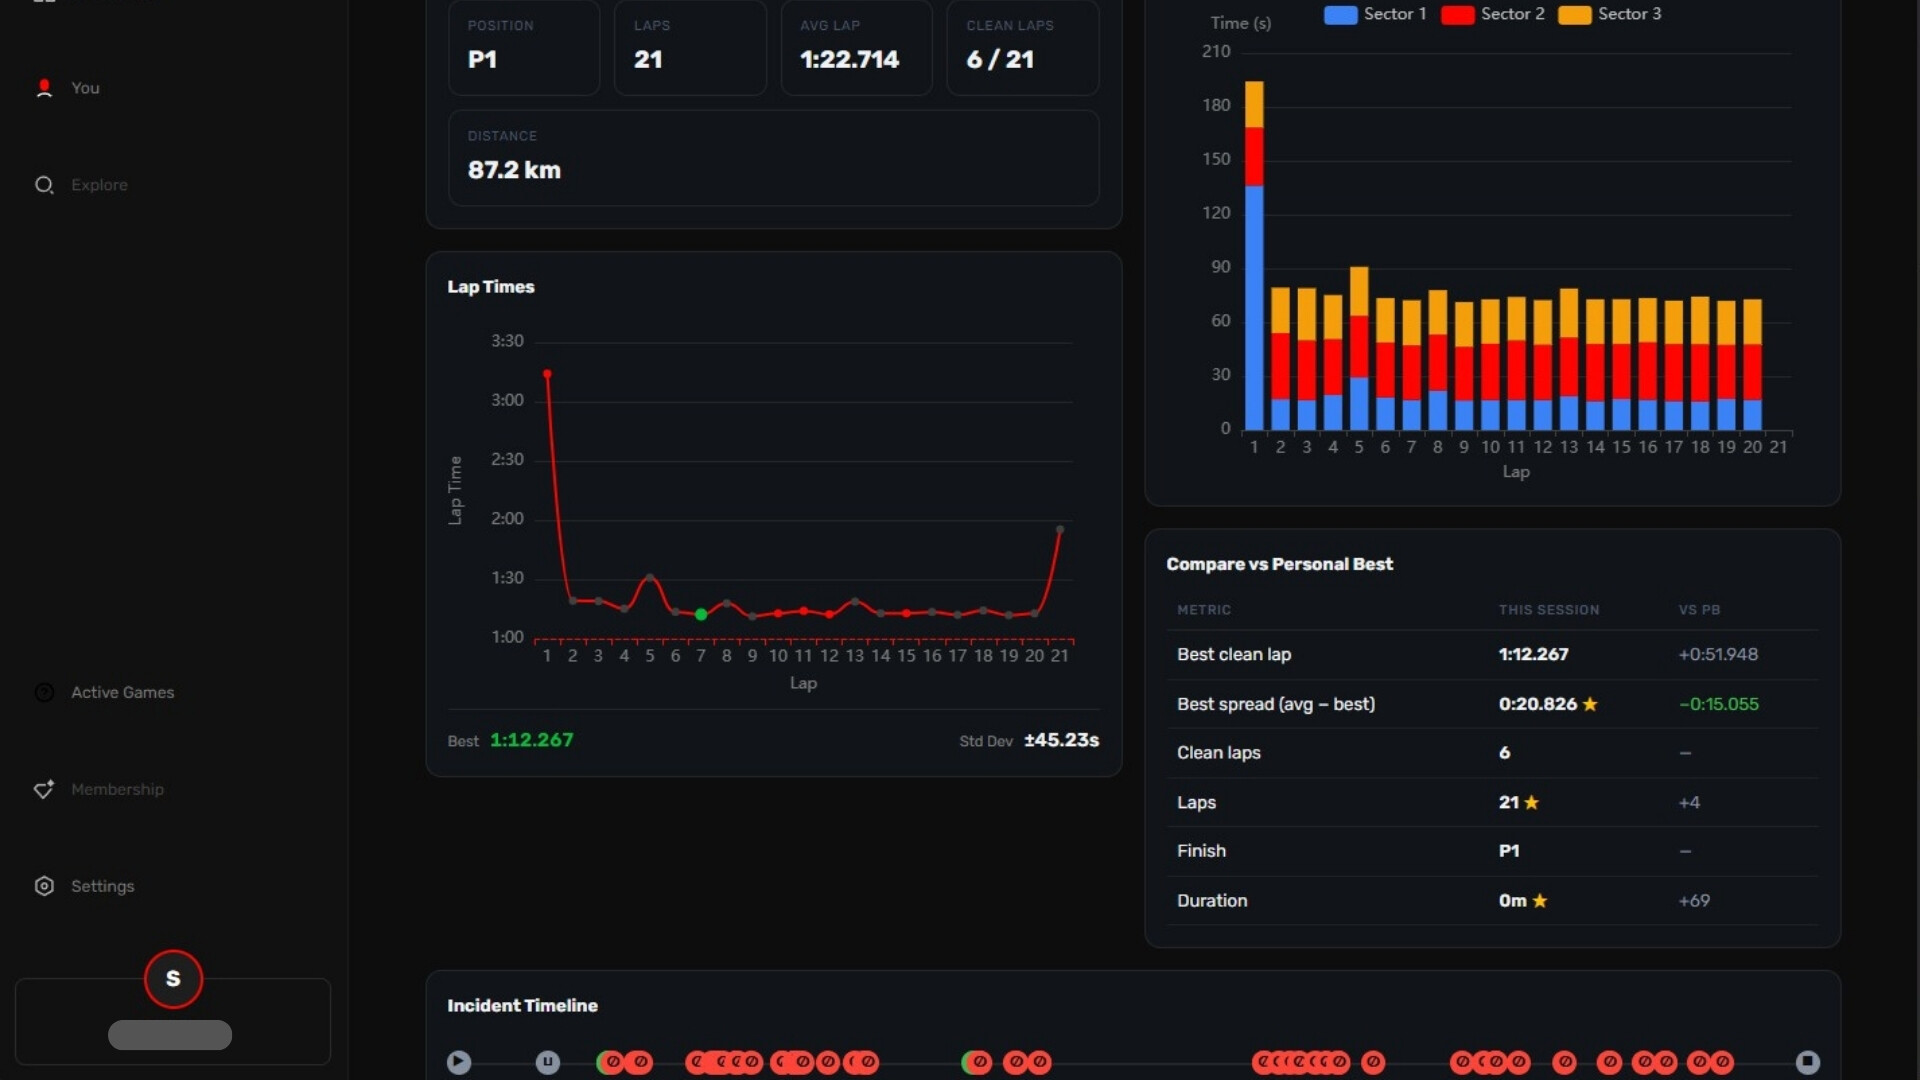Toggle Sector 3 legend in chart
The height and width of the screenshot is (1080, 1920).
(x=1609, y=14)
